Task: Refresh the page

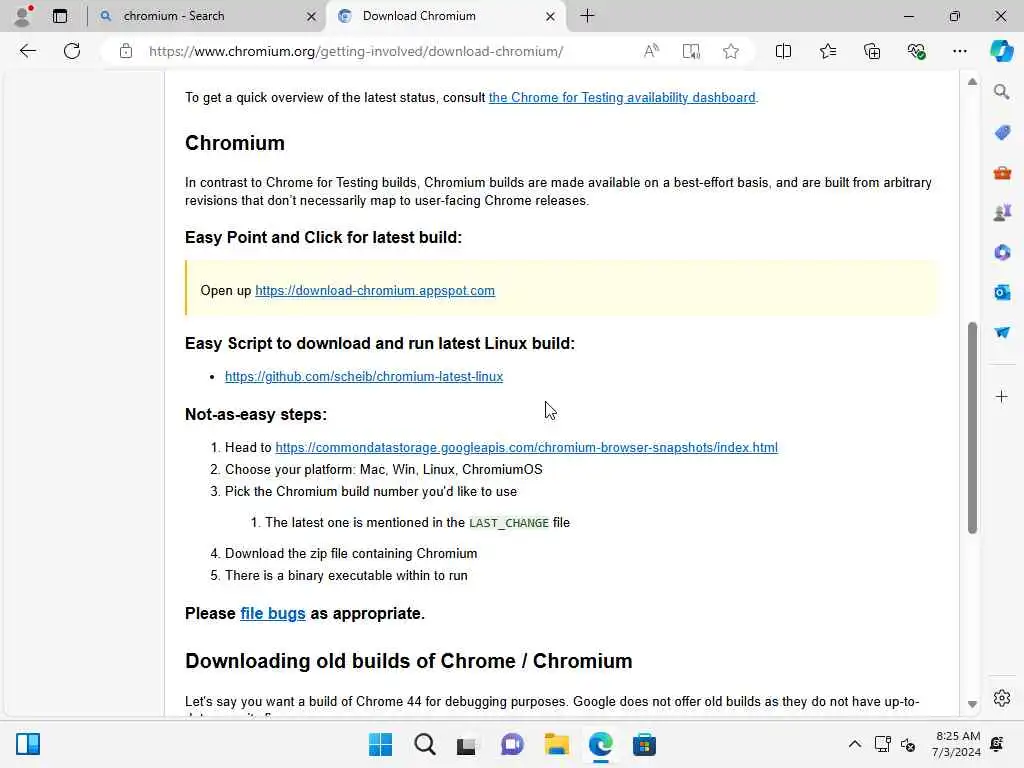Action: tap(72, 51)
